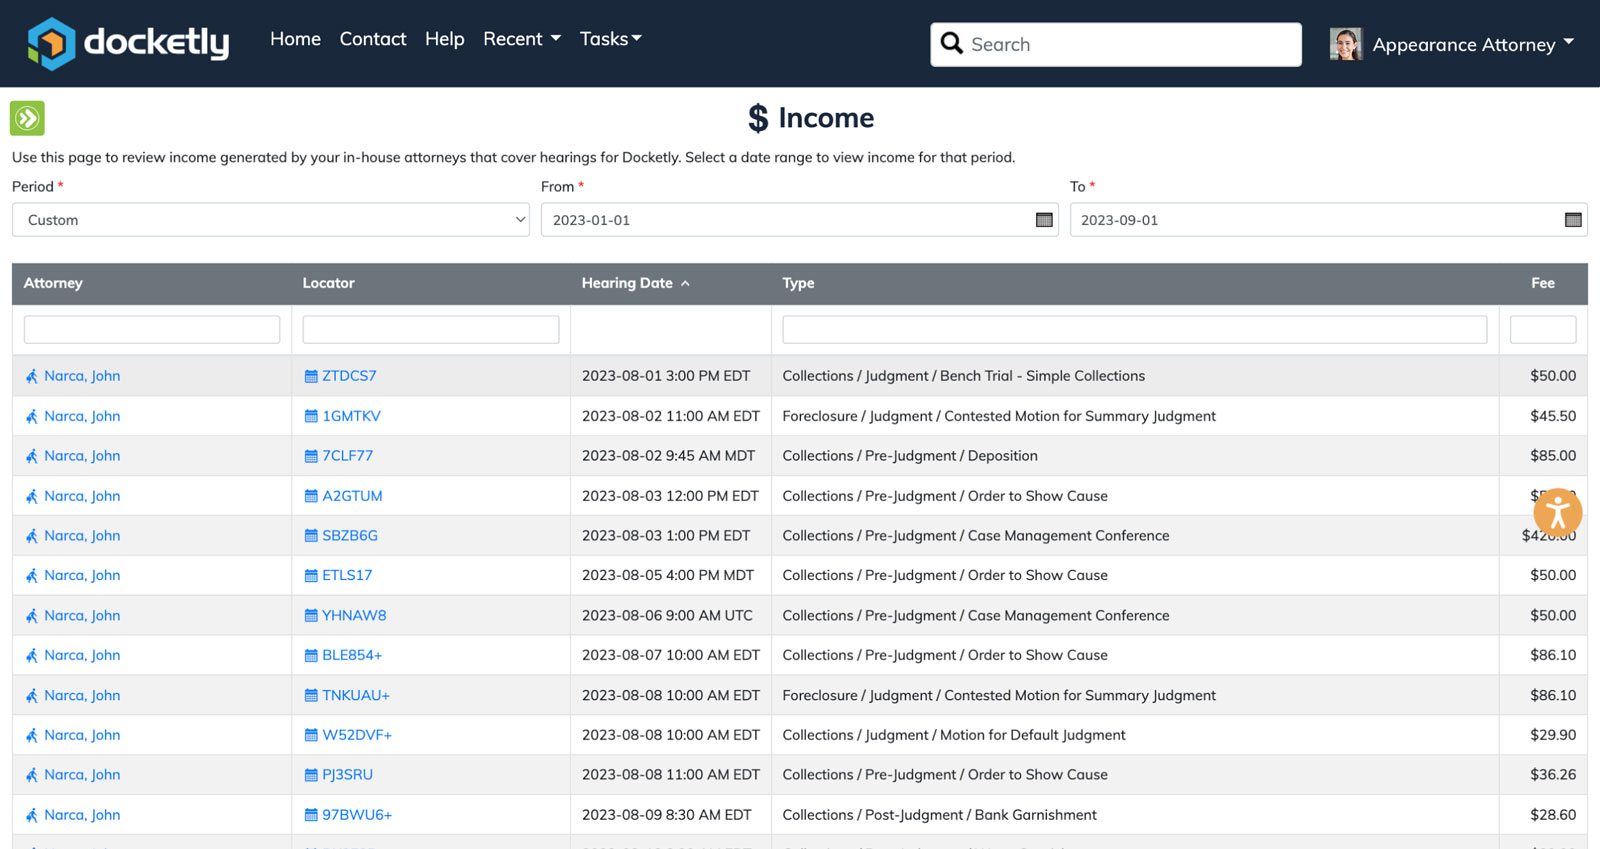Screen dimensions: 1600x849
Task: Open the From date calendar icon
Action: pos(1044,220)
